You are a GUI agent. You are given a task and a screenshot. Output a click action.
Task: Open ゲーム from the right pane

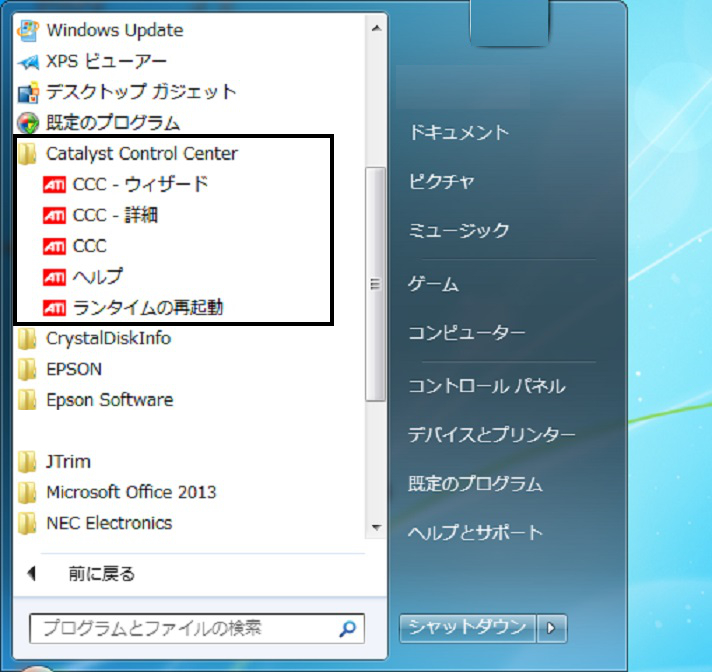point(433,285)
